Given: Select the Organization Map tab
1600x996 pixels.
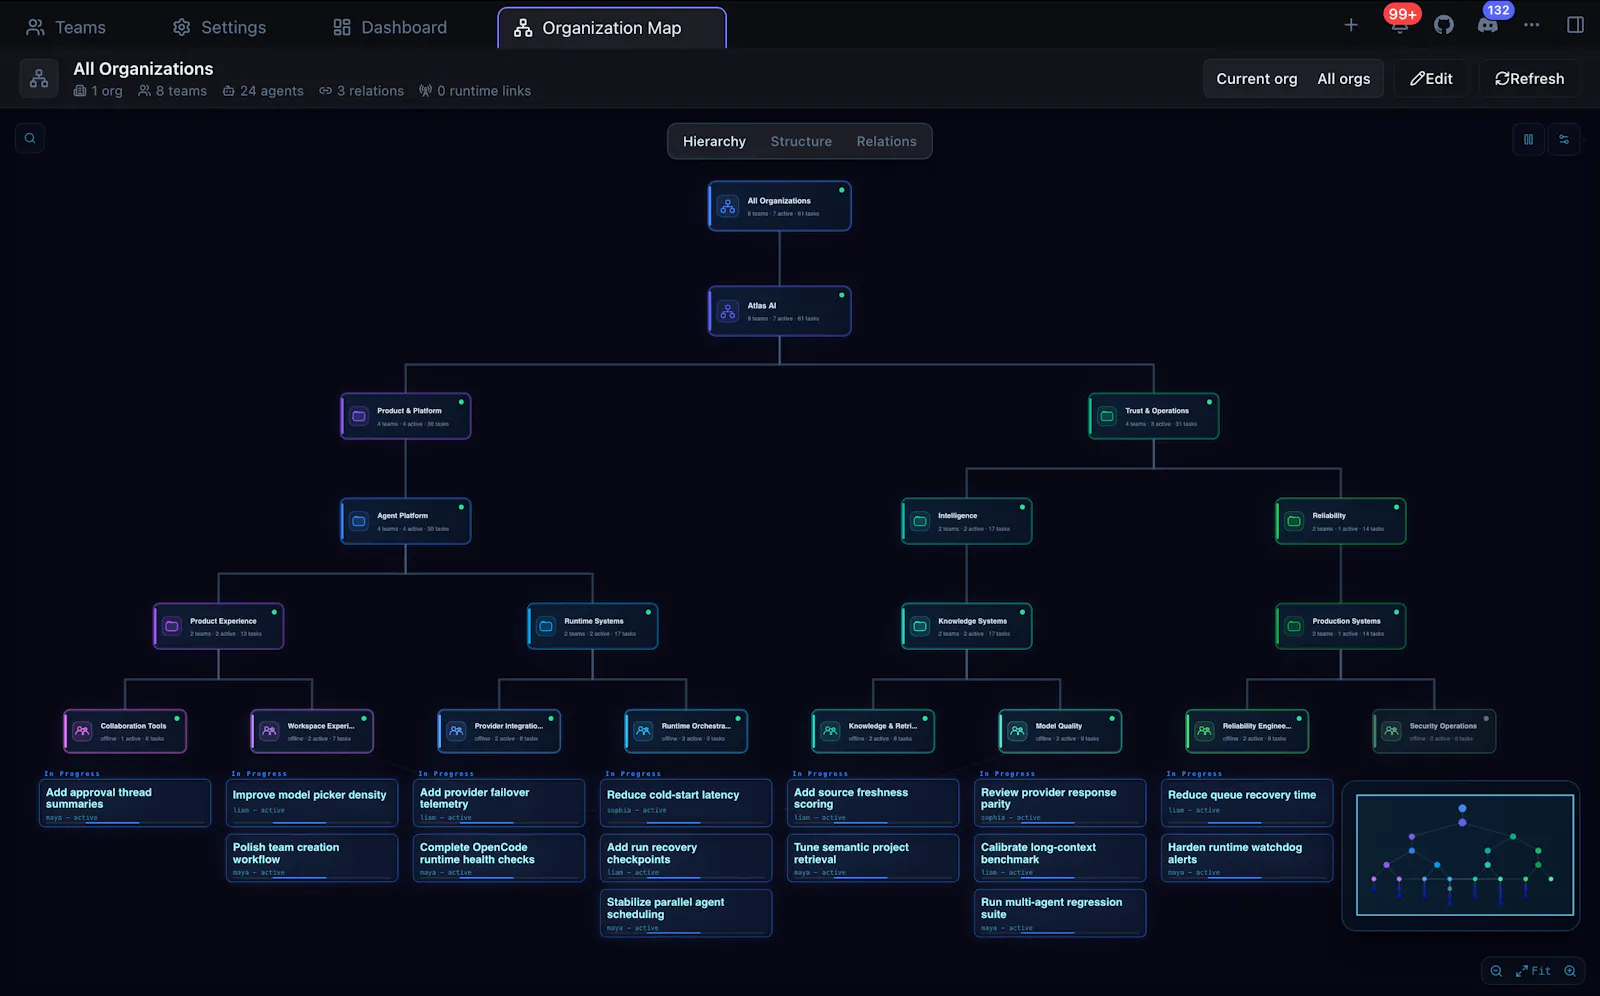Looking at the screenshot, I should [611, 28].
